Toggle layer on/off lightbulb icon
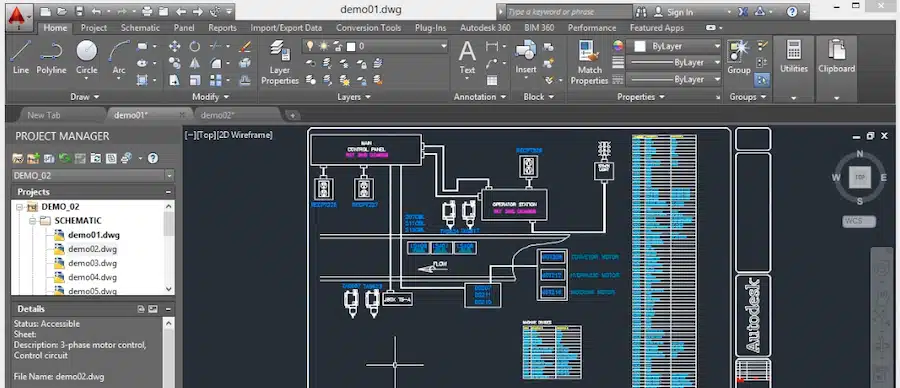 coord(310,46)
